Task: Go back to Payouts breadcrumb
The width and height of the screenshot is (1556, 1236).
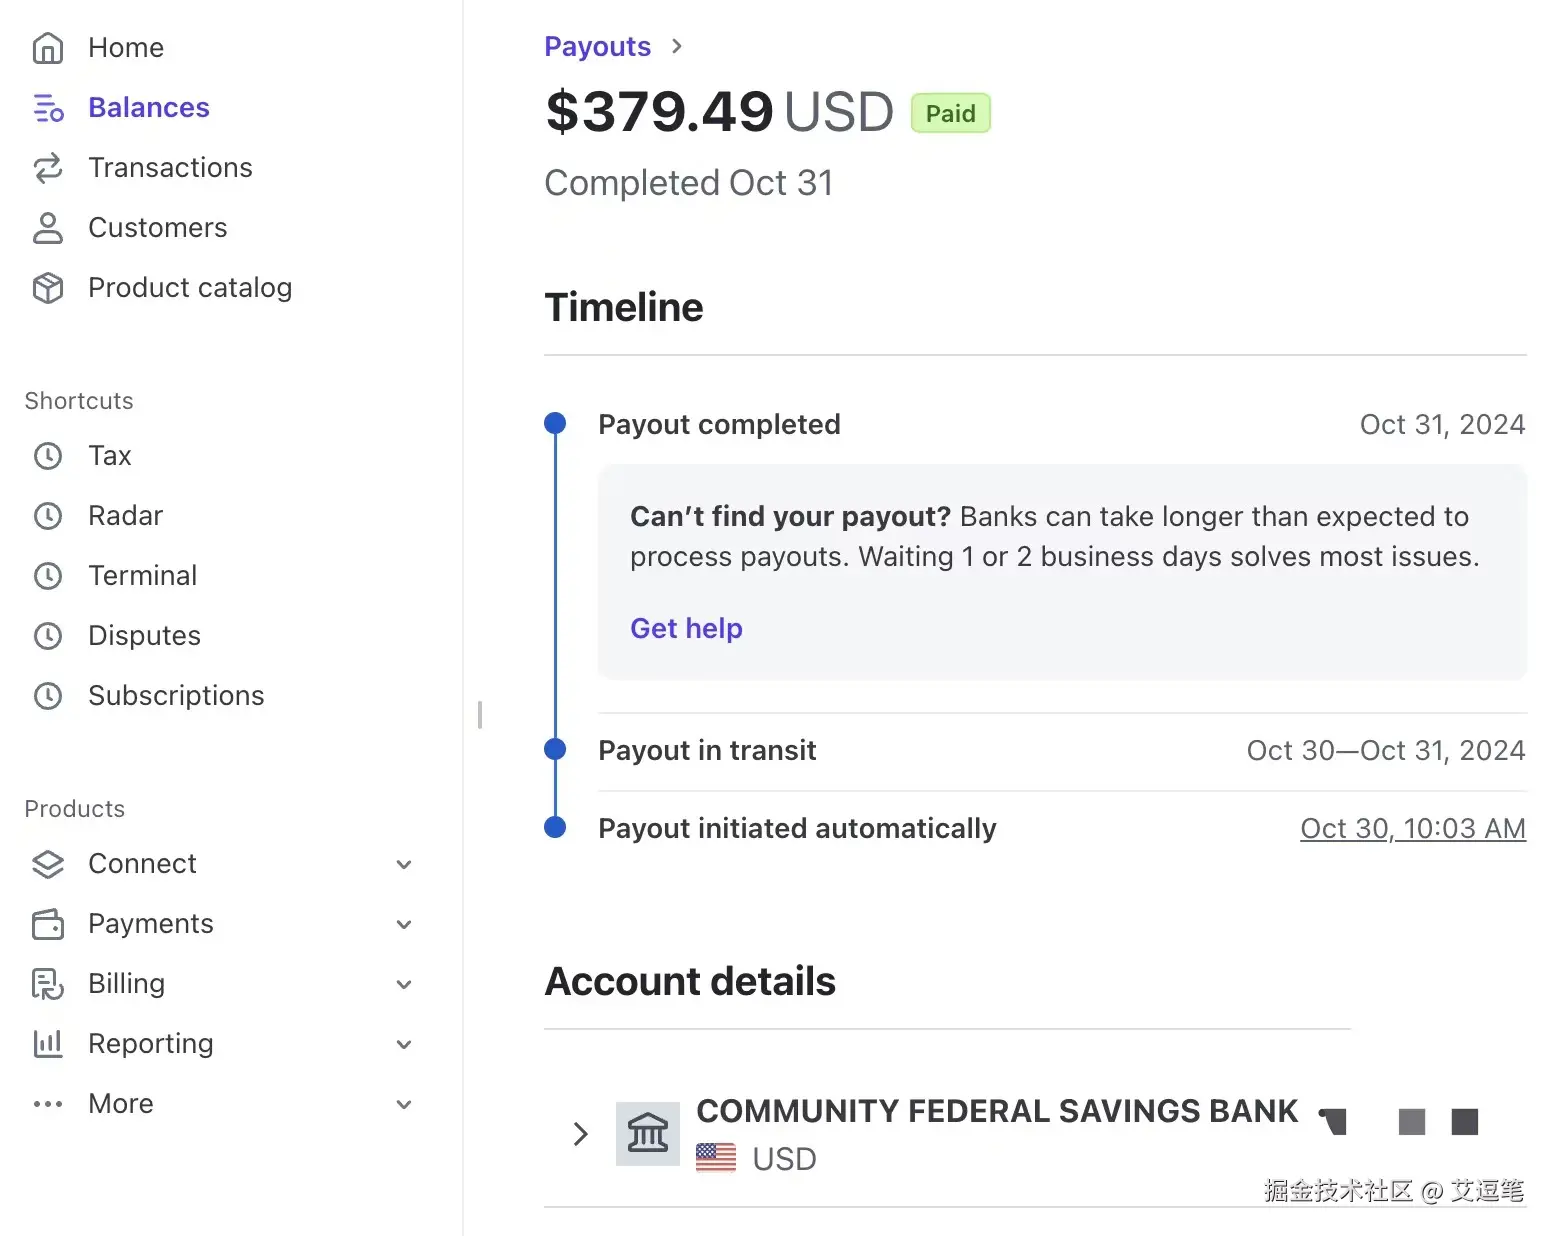Action: pos(597,47)
